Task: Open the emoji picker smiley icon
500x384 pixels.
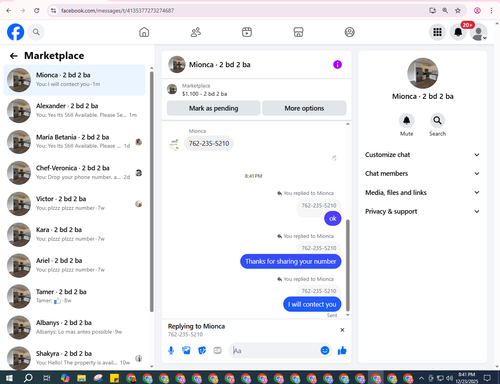Action: (x=325, y=350)
